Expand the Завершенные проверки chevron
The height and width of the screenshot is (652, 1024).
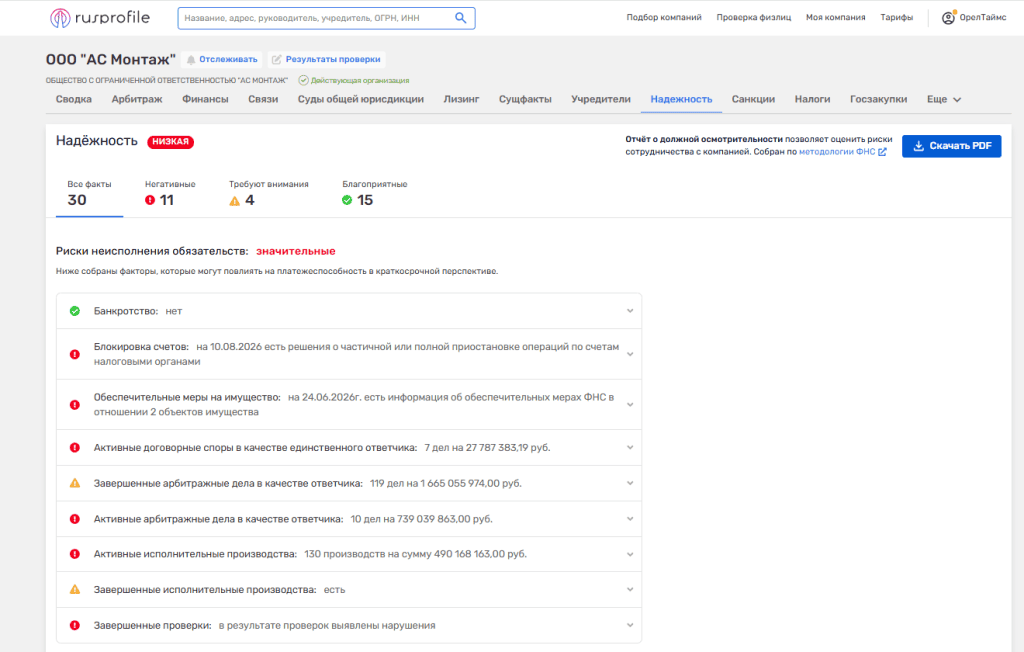[x=630, y=625]
